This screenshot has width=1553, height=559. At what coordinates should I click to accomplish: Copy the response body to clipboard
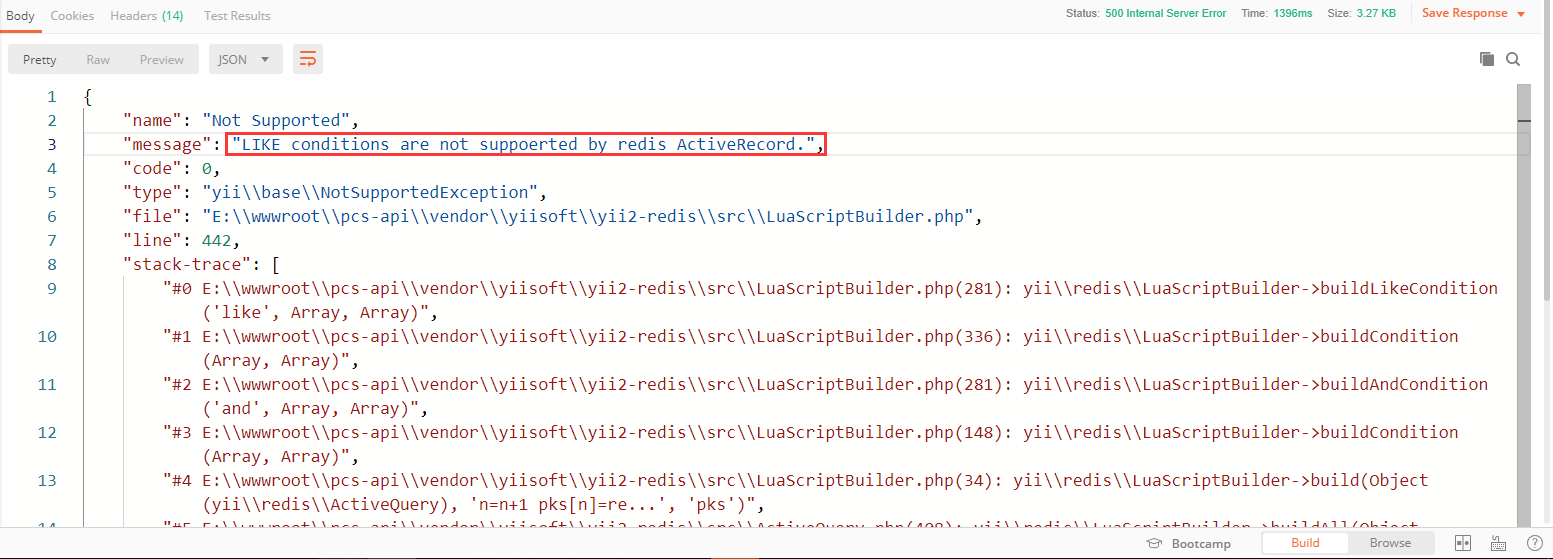click(x=1487, y=59)
